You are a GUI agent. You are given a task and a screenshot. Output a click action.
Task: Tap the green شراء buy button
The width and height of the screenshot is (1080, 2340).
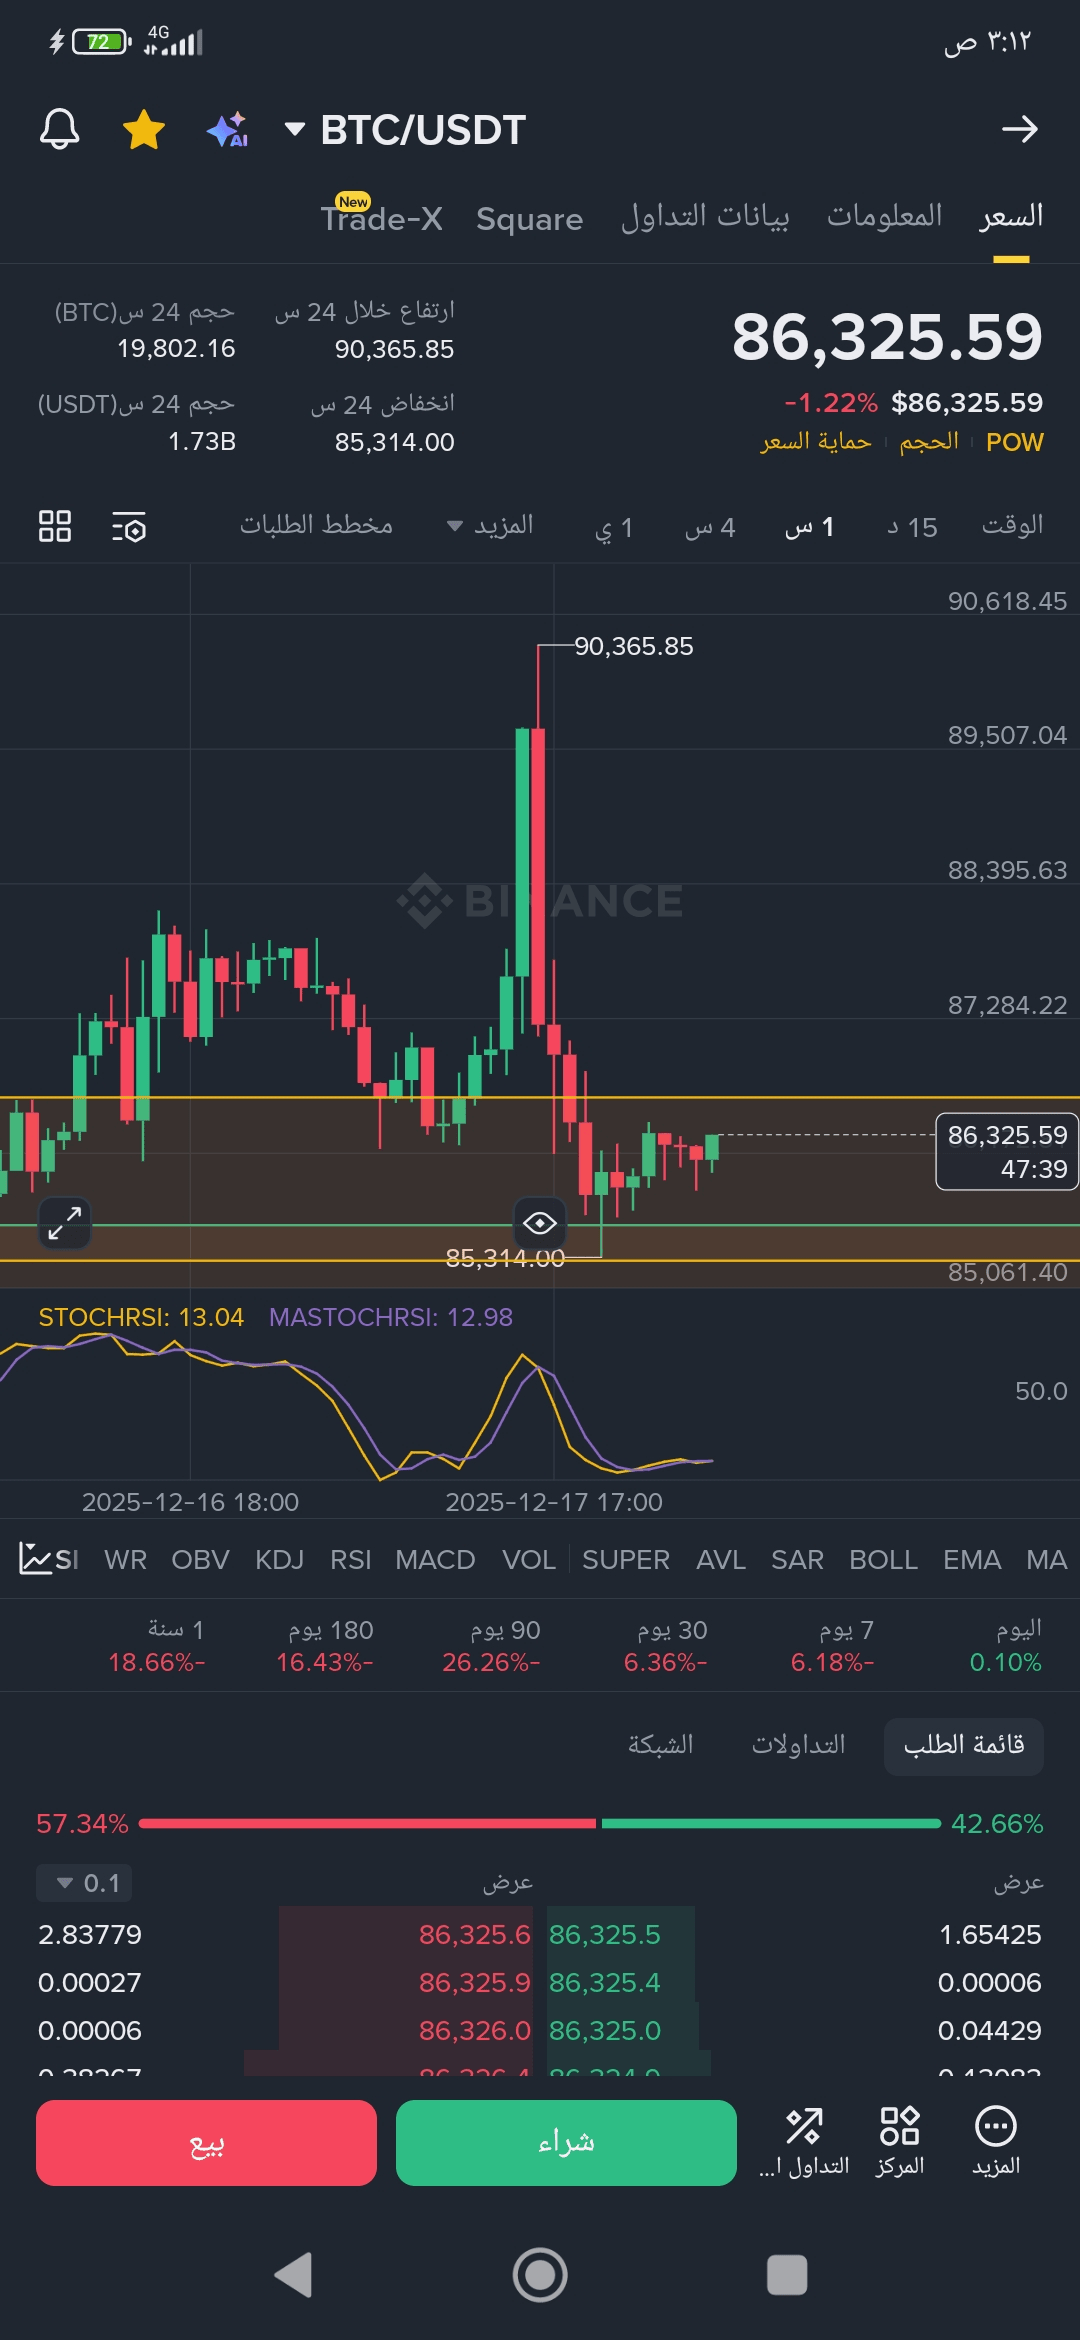(567, 2143)
